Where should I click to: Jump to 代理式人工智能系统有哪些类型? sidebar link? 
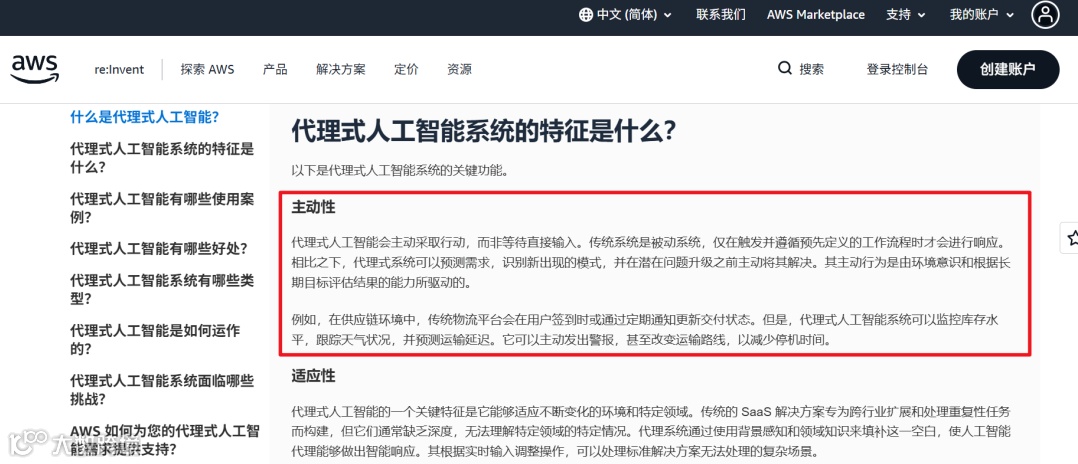point(162,289)
